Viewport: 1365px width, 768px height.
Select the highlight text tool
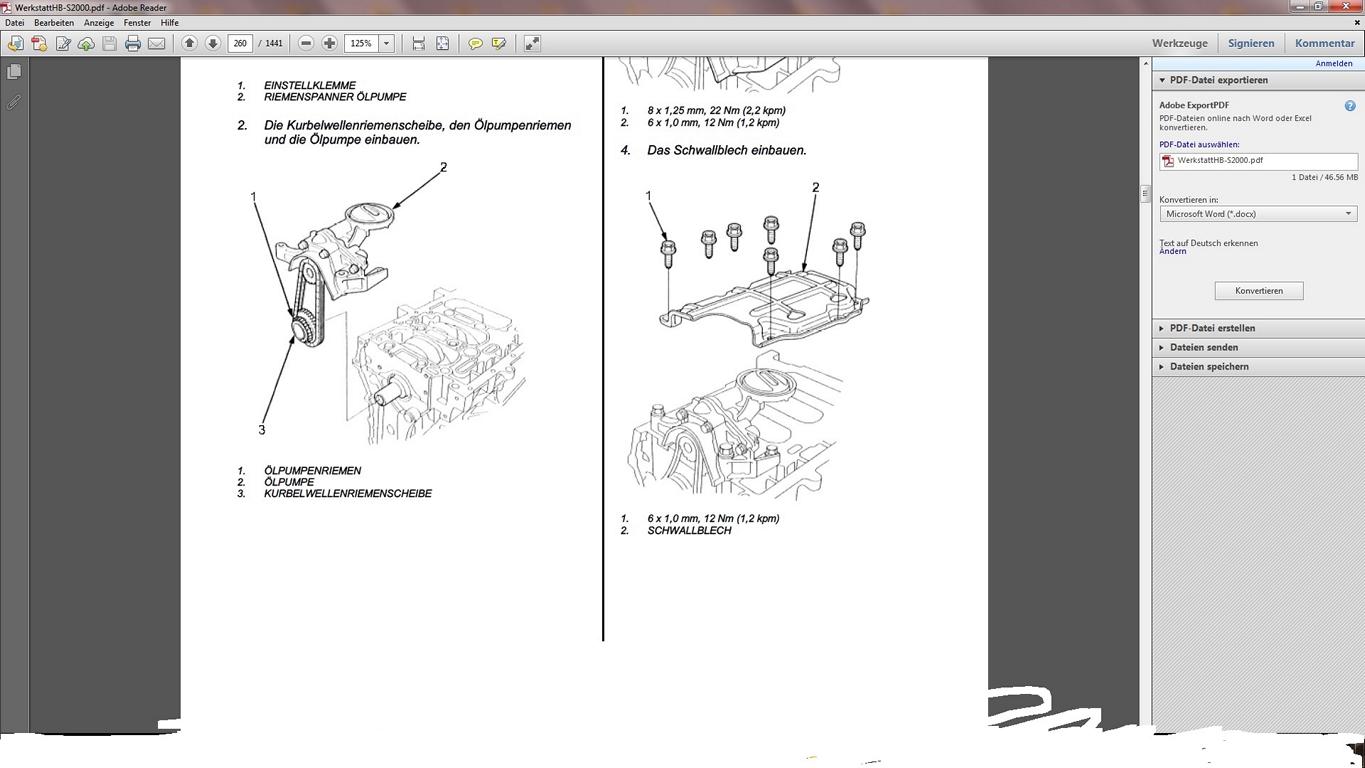pyautogui.click(x=499, y=43)
